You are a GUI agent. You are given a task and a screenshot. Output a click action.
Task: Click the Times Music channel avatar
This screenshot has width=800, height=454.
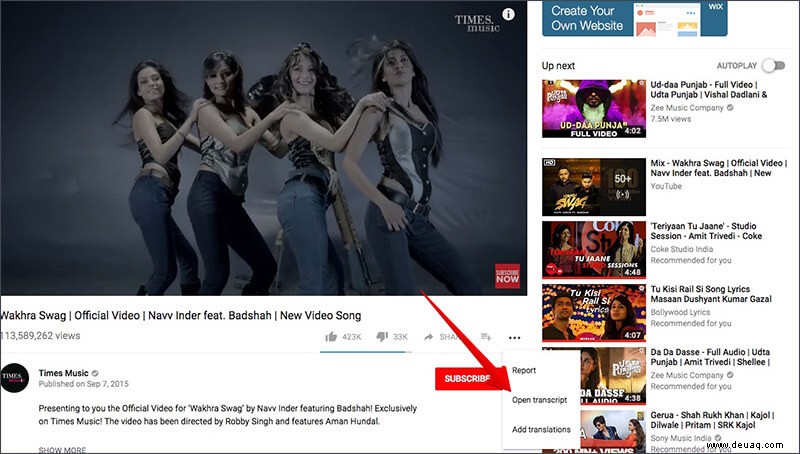click(x=14, y=378)
